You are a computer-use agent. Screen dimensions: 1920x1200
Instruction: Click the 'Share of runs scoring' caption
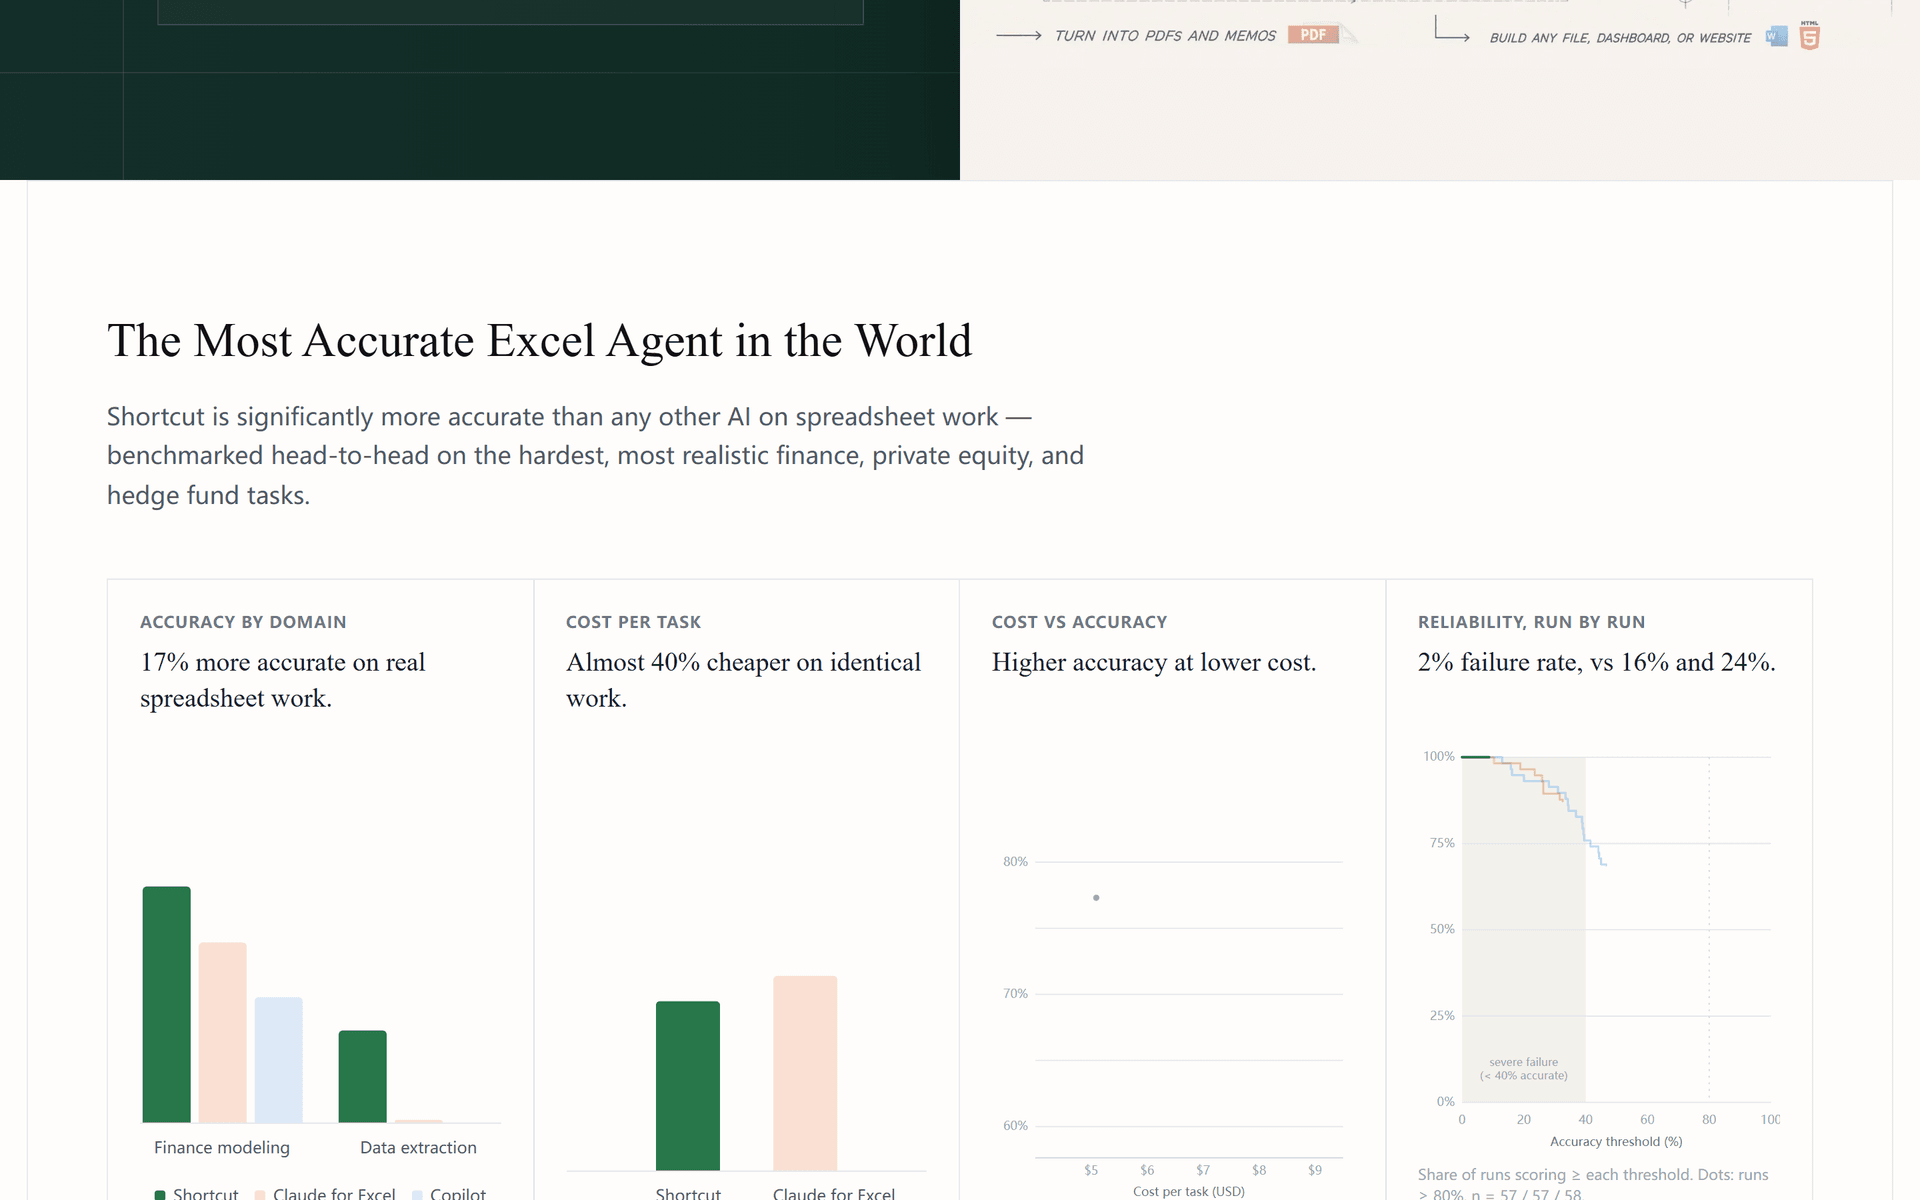click(x=1593, y=1184)
